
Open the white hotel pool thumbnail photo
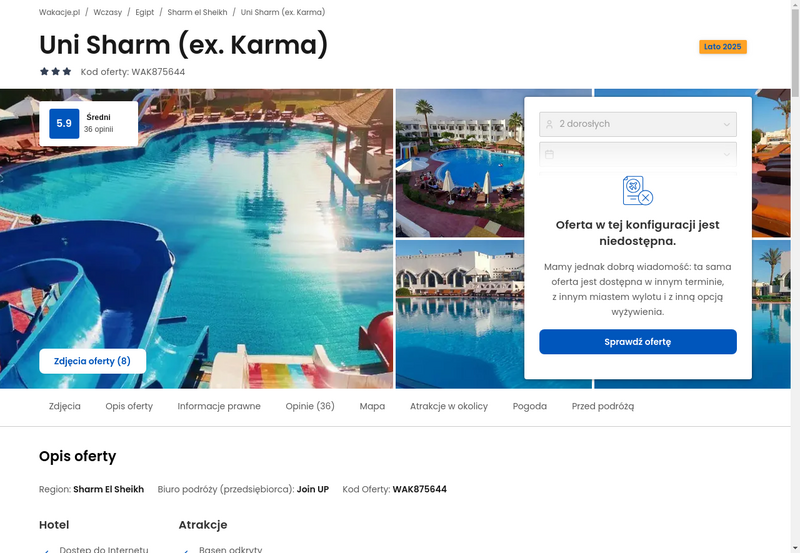tap(460, 314)
